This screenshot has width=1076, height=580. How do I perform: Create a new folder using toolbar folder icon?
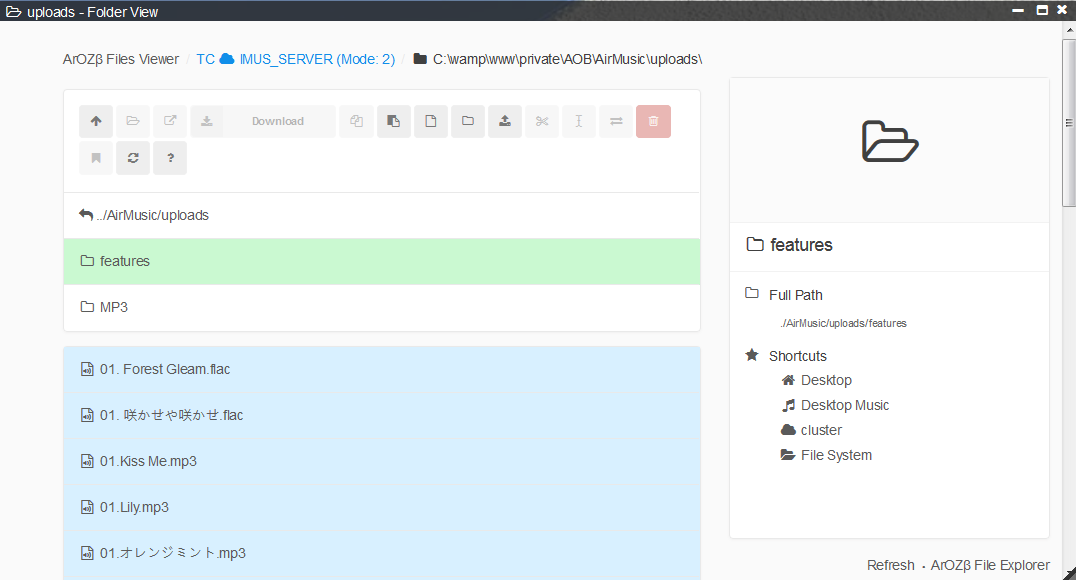(468, 122)
